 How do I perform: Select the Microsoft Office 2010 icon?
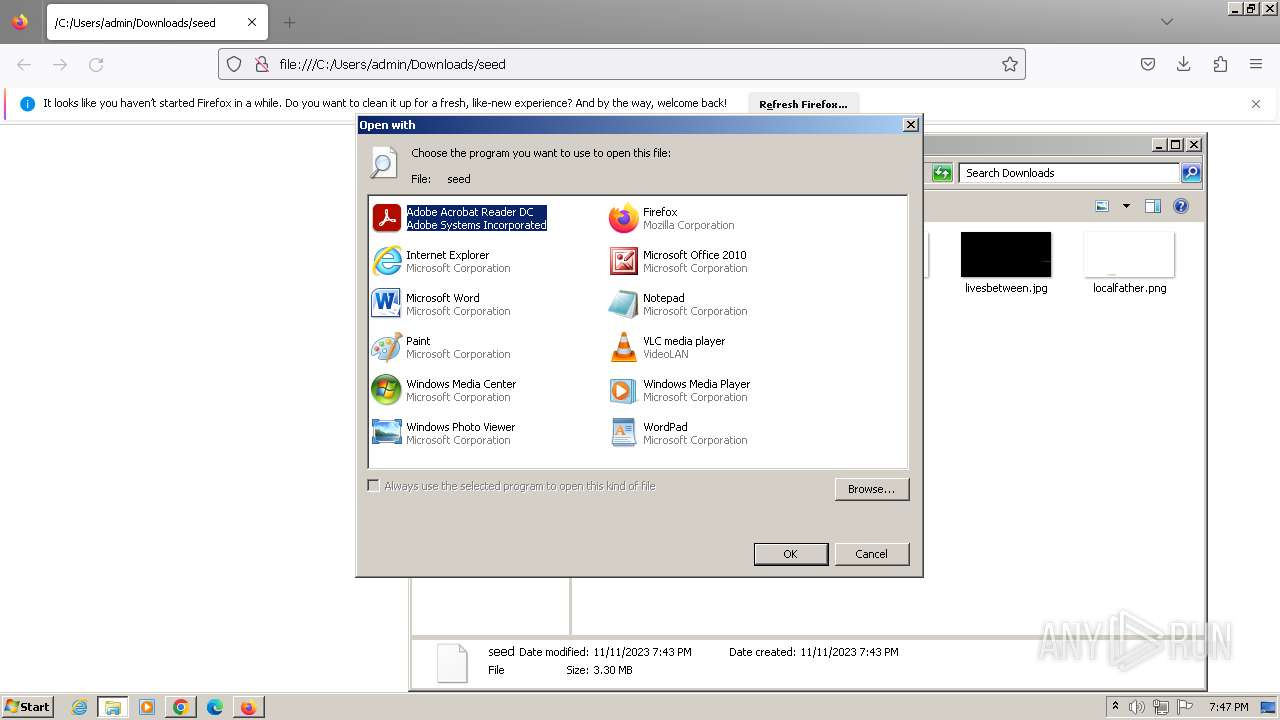623,261
